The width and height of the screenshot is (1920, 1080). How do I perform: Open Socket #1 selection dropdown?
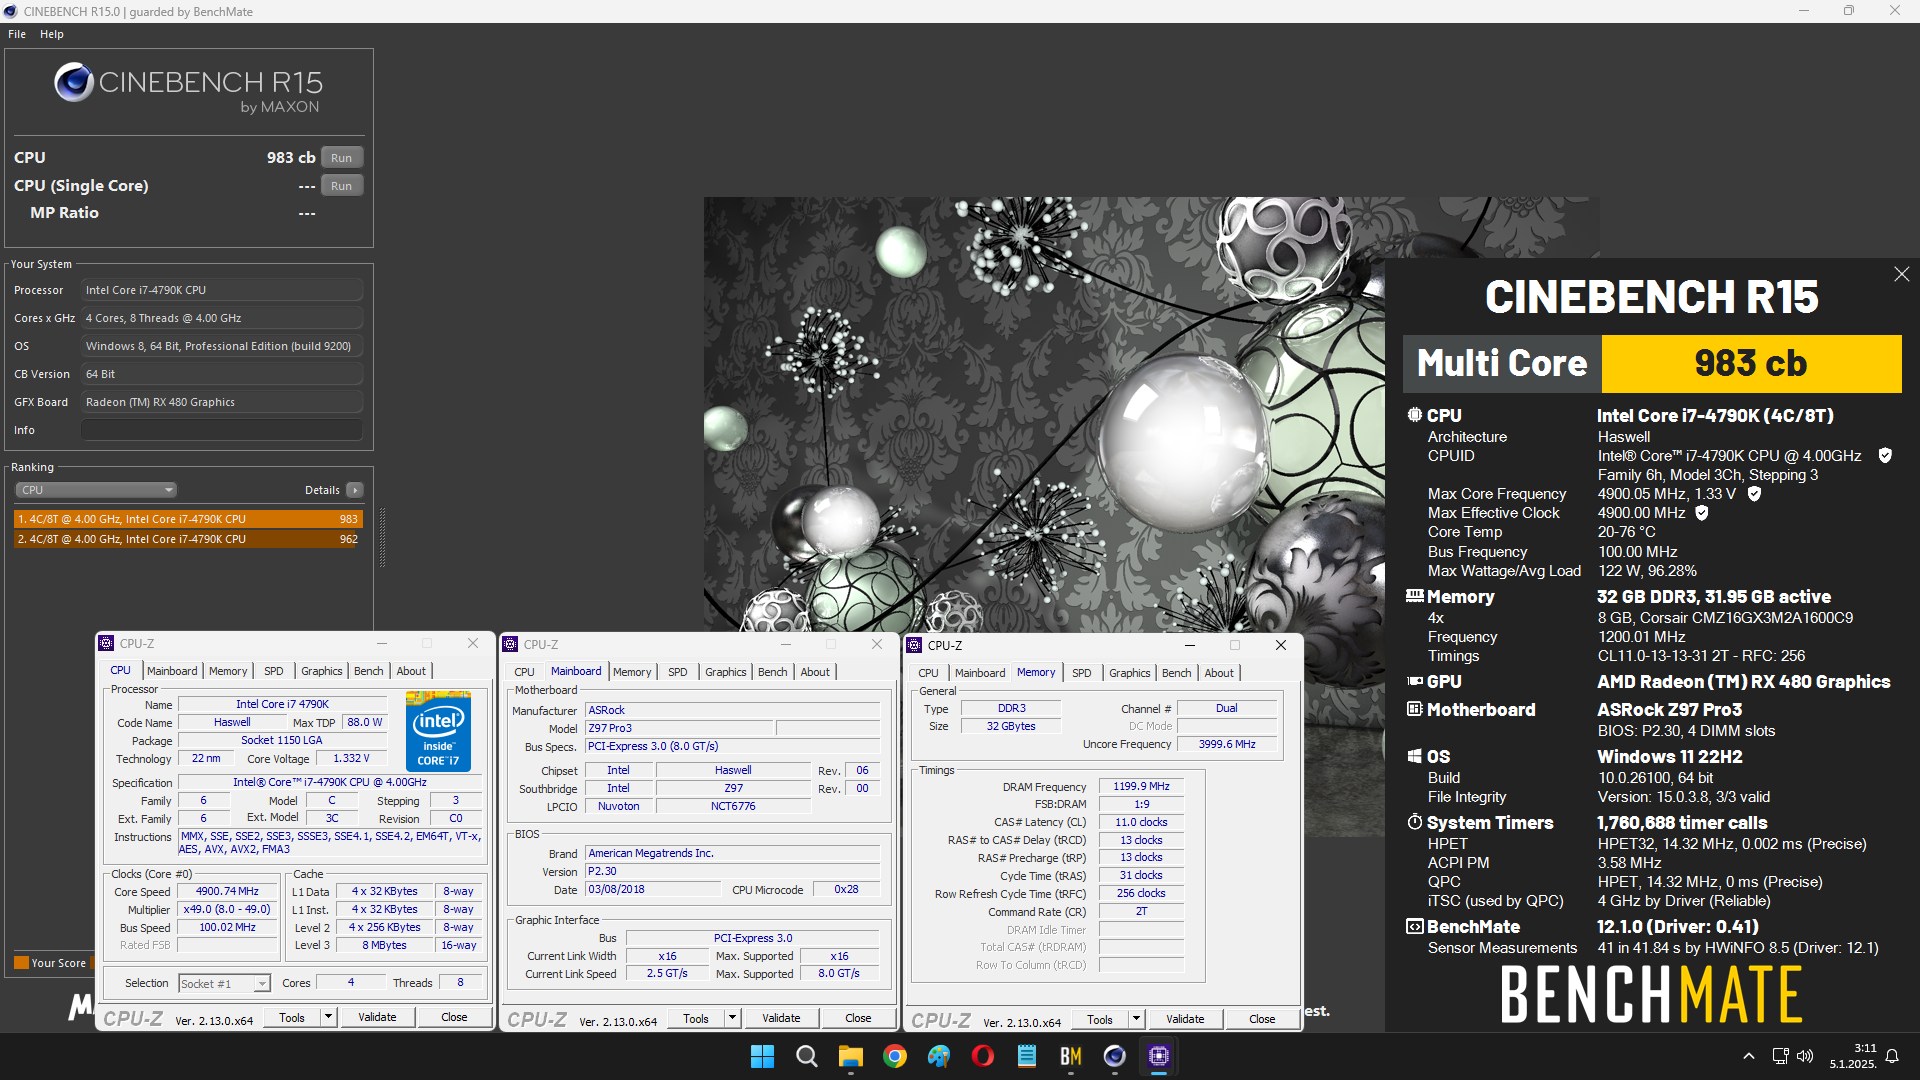tap(224, 983)
